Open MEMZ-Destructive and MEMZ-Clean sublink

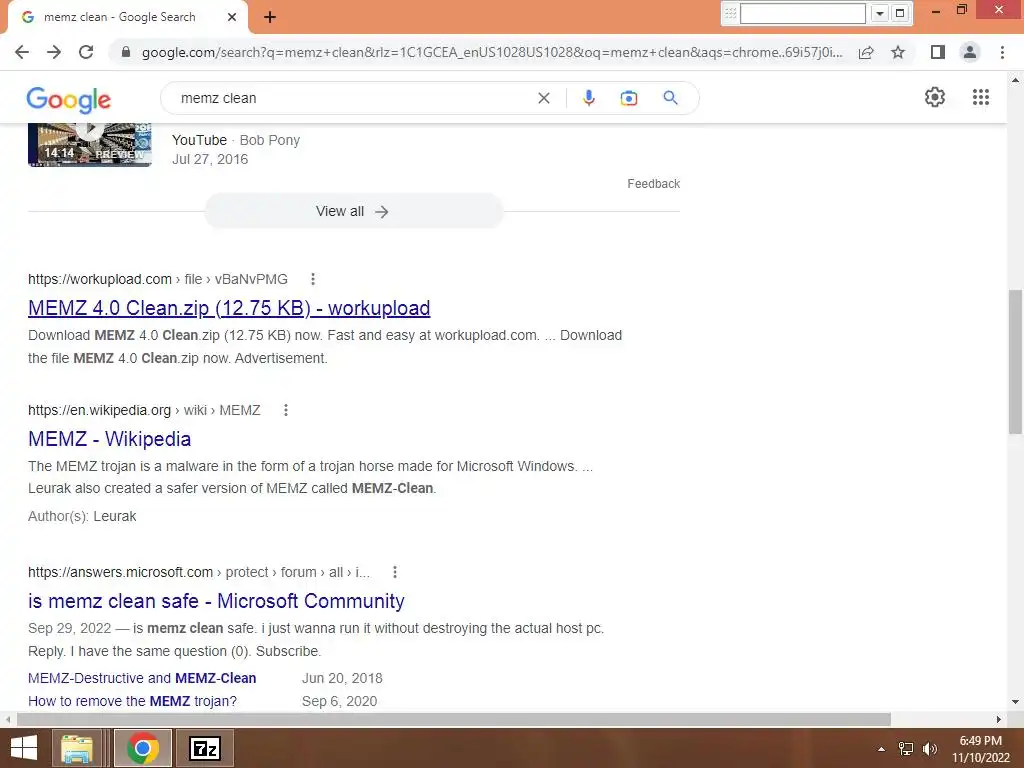click(142, 678)
